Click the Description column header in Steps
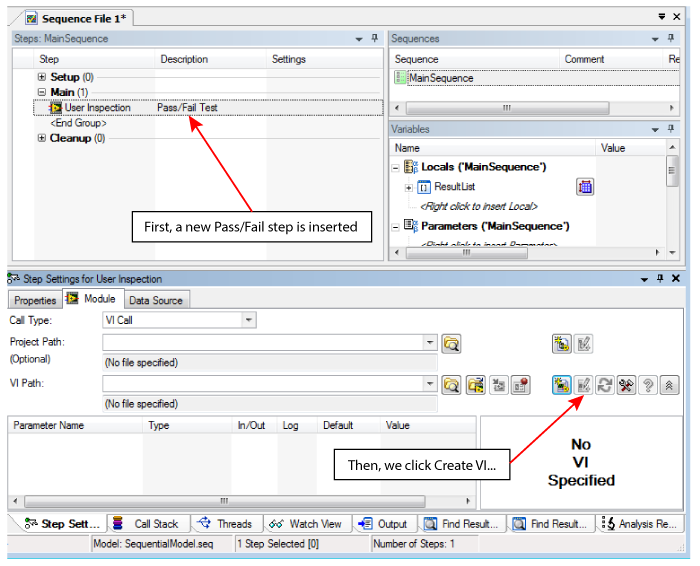Viewport: 700px width, 566px height. pos(211,59)
